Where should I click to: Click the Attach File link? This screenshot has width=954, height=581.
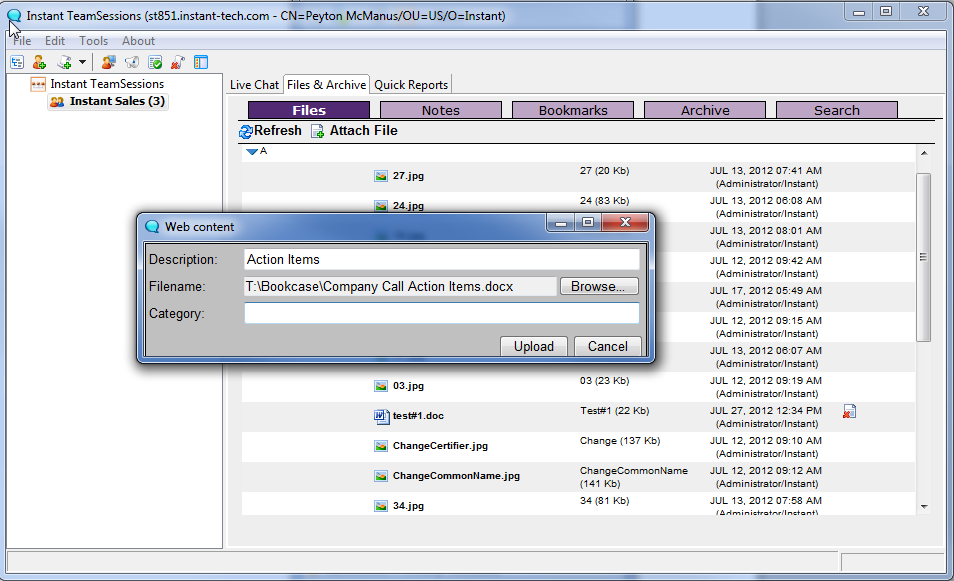(x=364, y=131)
